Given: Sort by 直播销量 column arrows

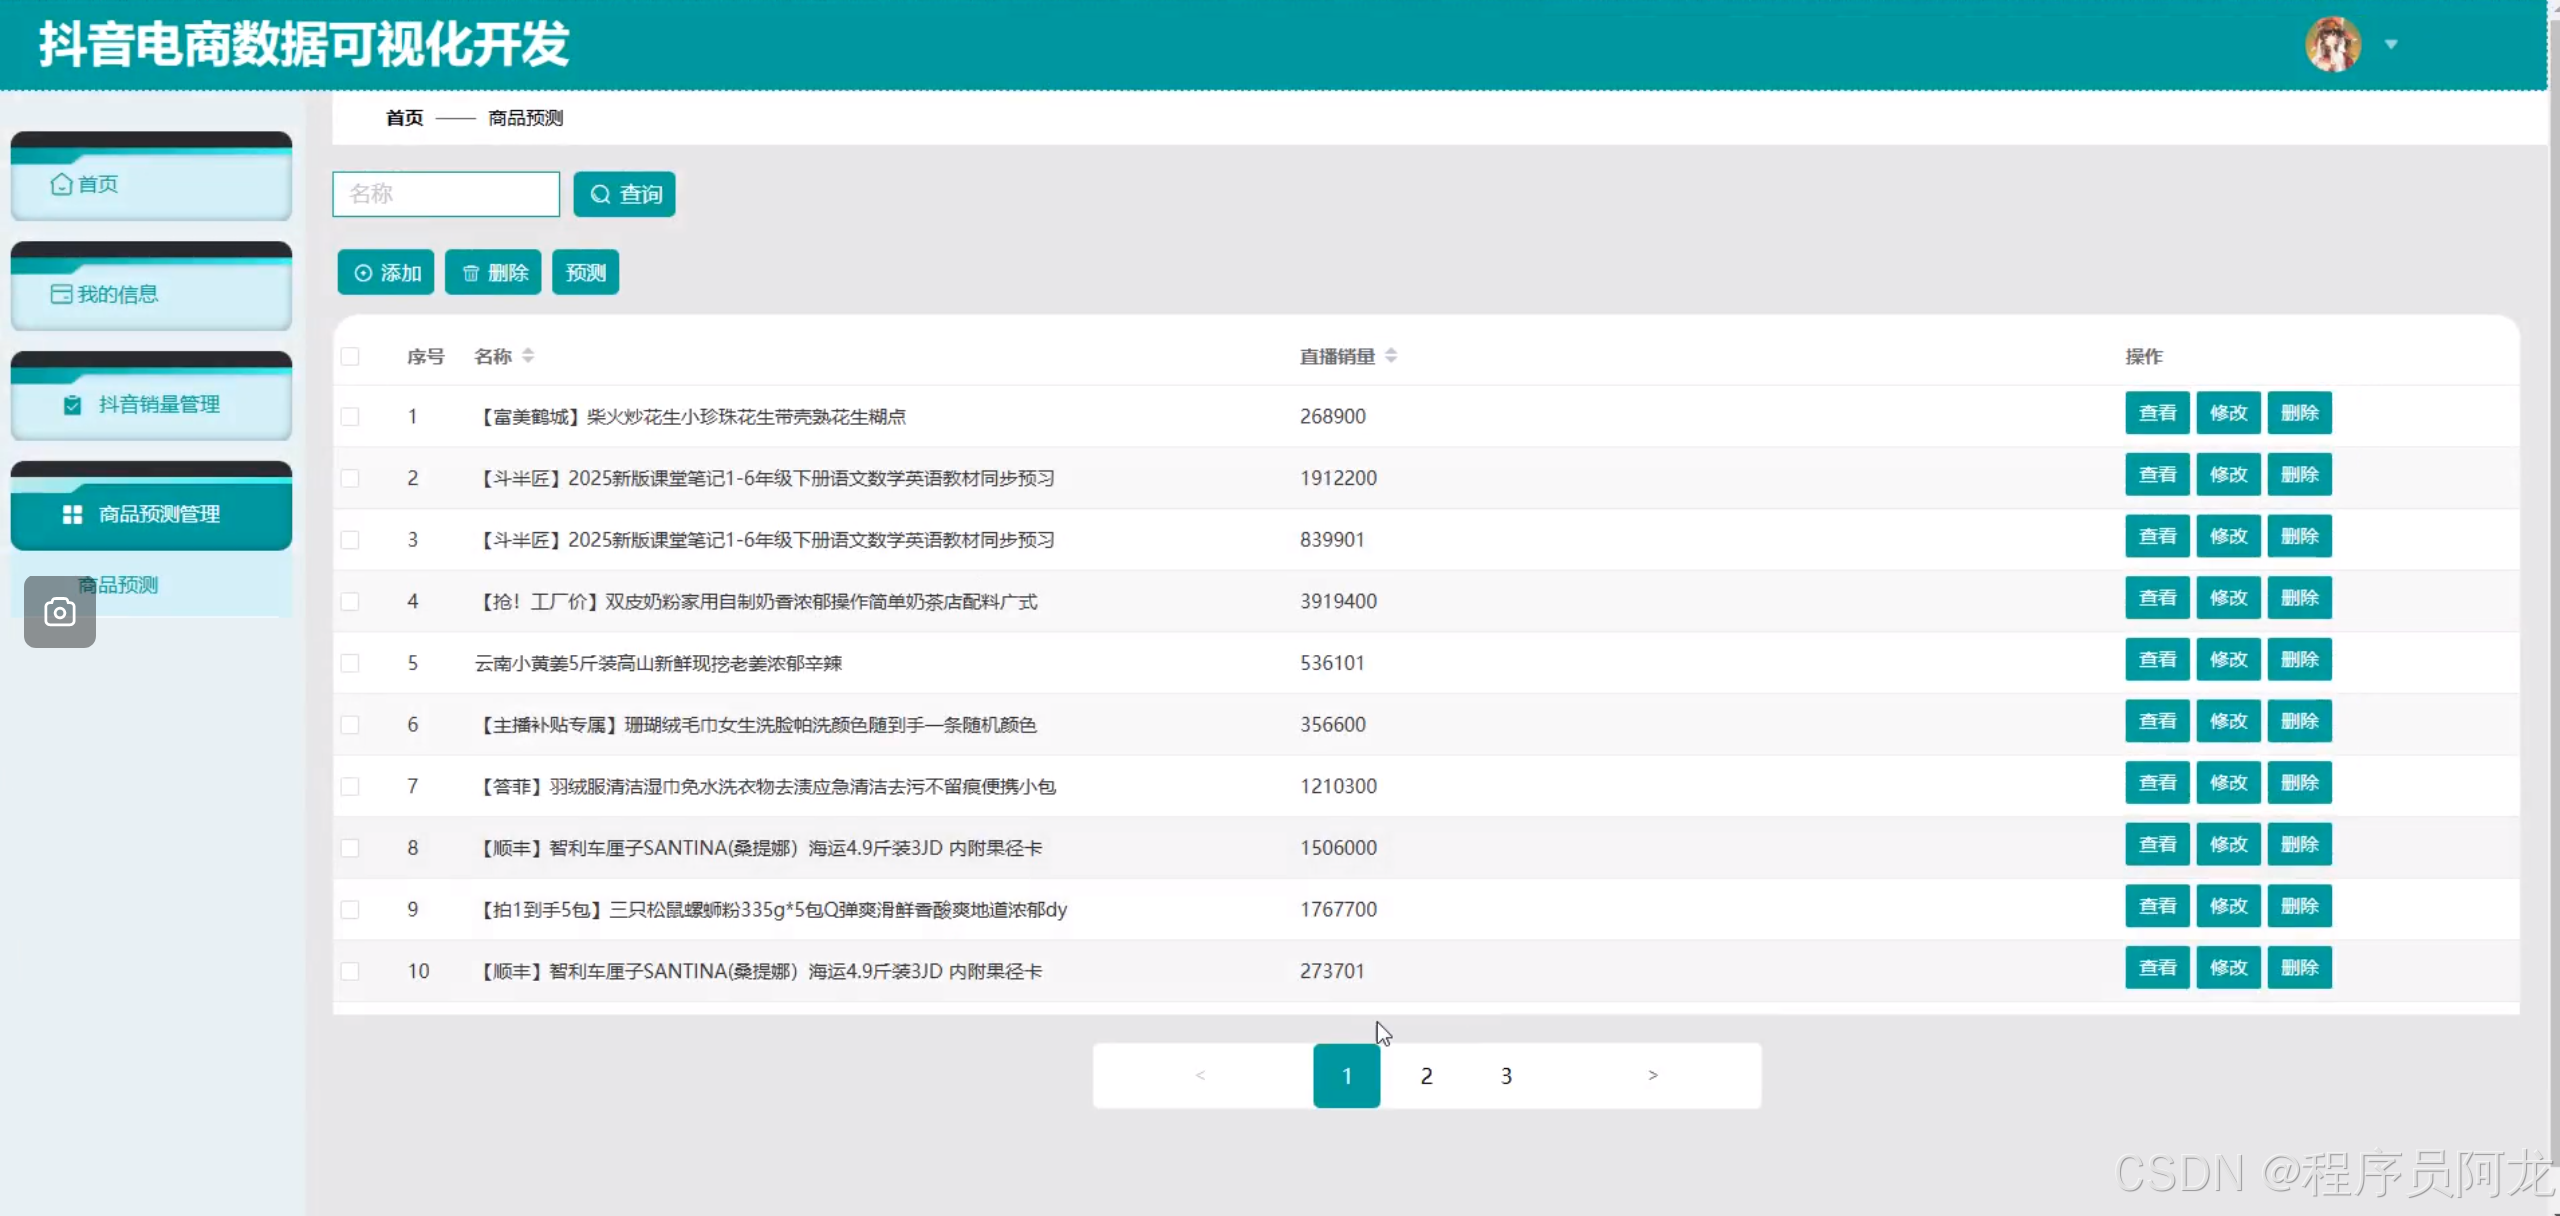Looking at the screenshot, I should pos(1391,356).
